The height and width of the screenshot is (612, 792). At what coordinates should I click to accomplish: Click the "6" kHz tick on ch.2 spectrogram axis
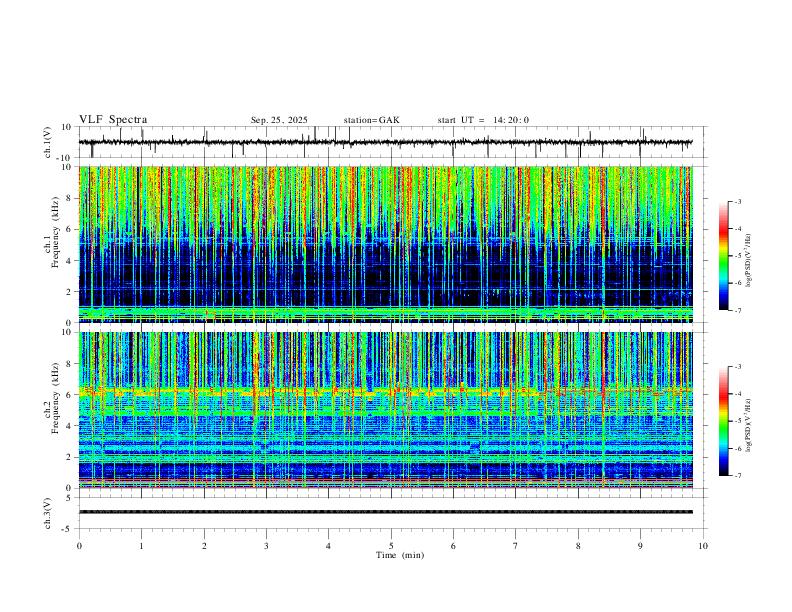pyautogui.click(x=69, y=395)
